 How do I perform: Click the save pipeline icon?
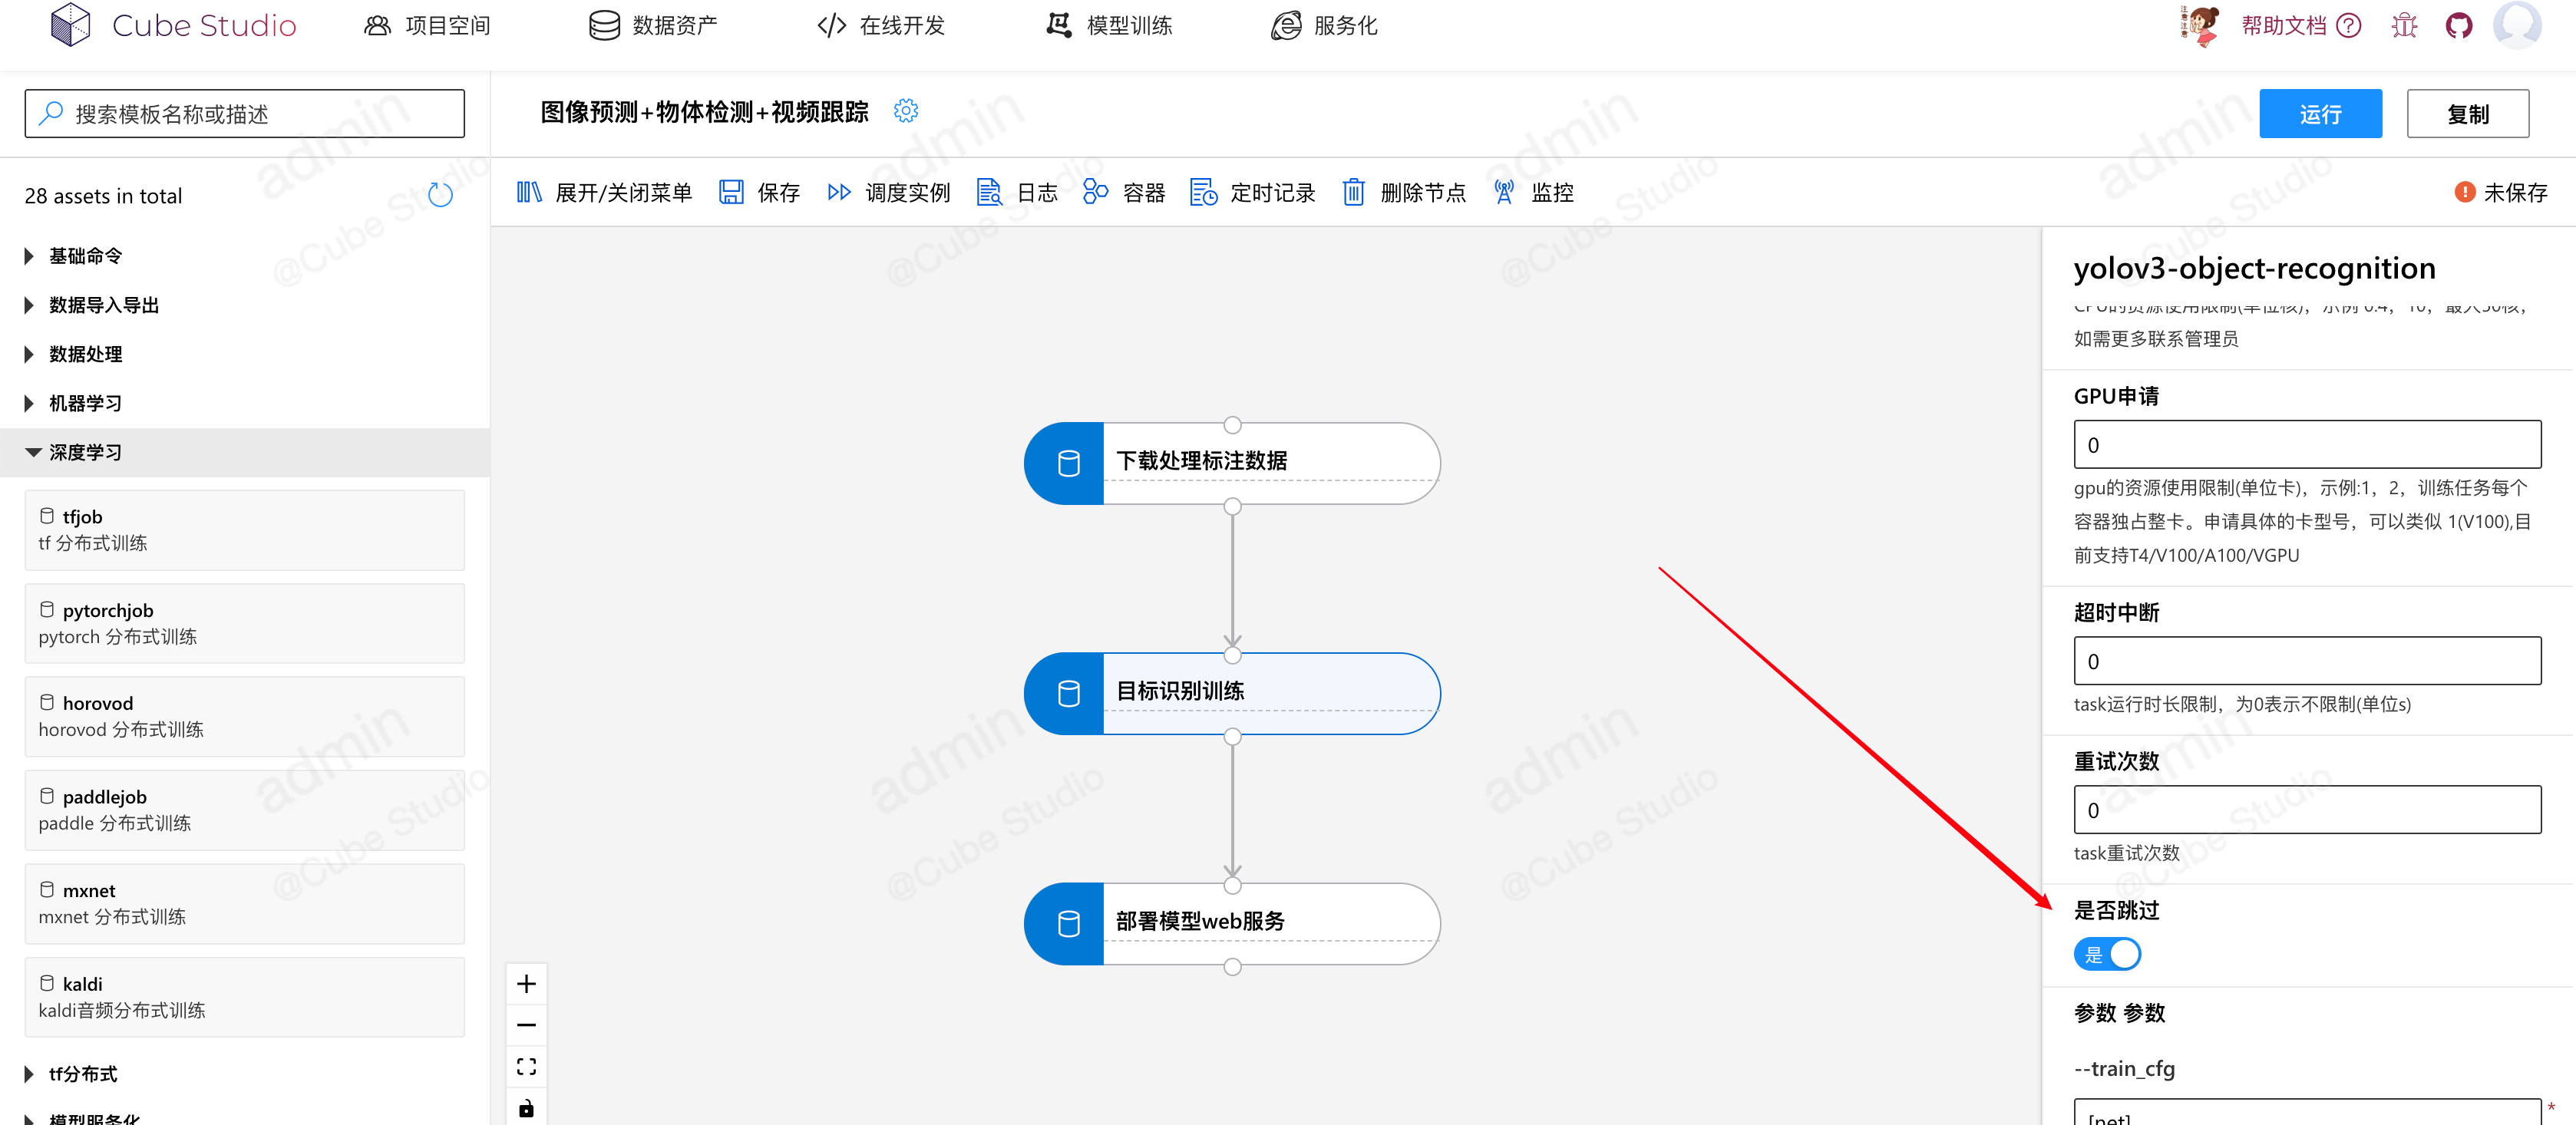point(731,192)
